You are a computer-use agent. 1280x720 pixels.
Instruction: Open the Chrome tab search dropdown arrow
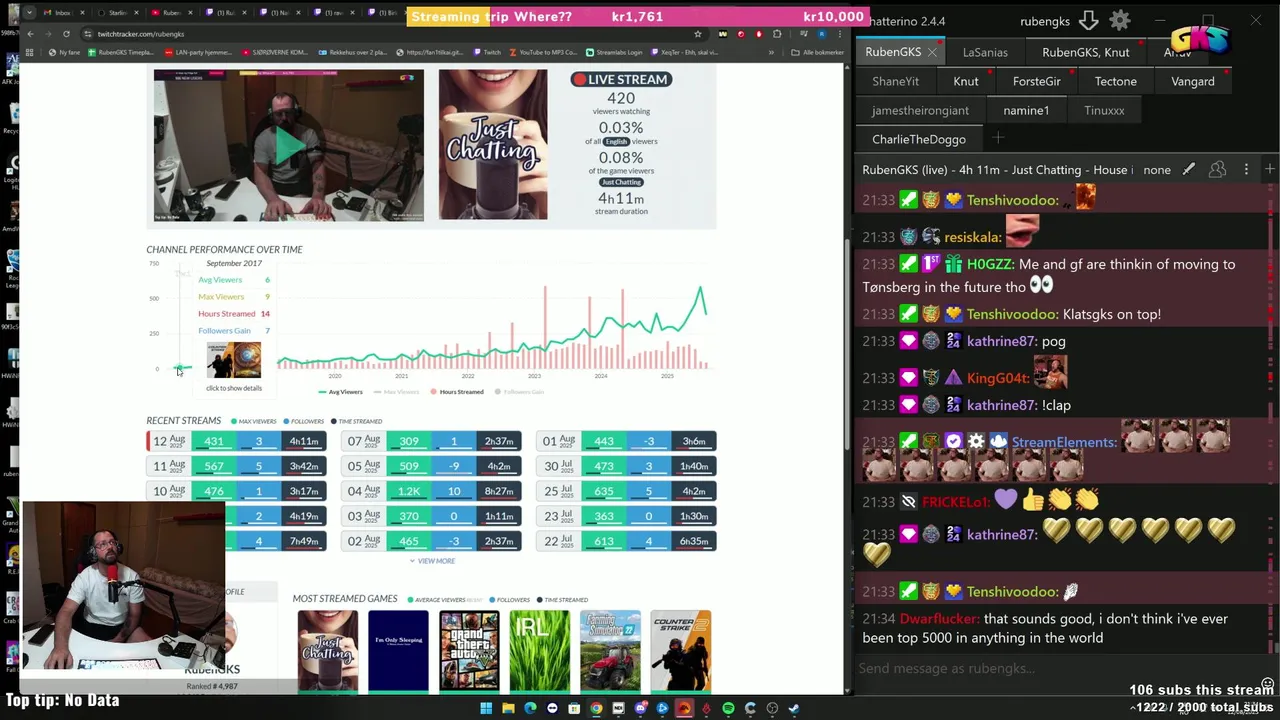tap(27, 13)
